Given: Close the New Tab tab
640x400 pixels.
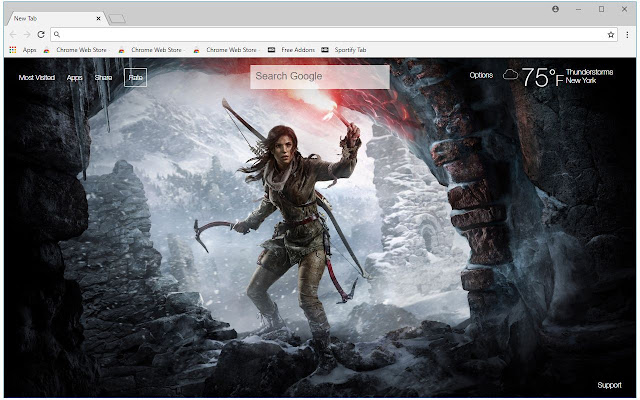Looking at the screenshot, I should [98, 18].
